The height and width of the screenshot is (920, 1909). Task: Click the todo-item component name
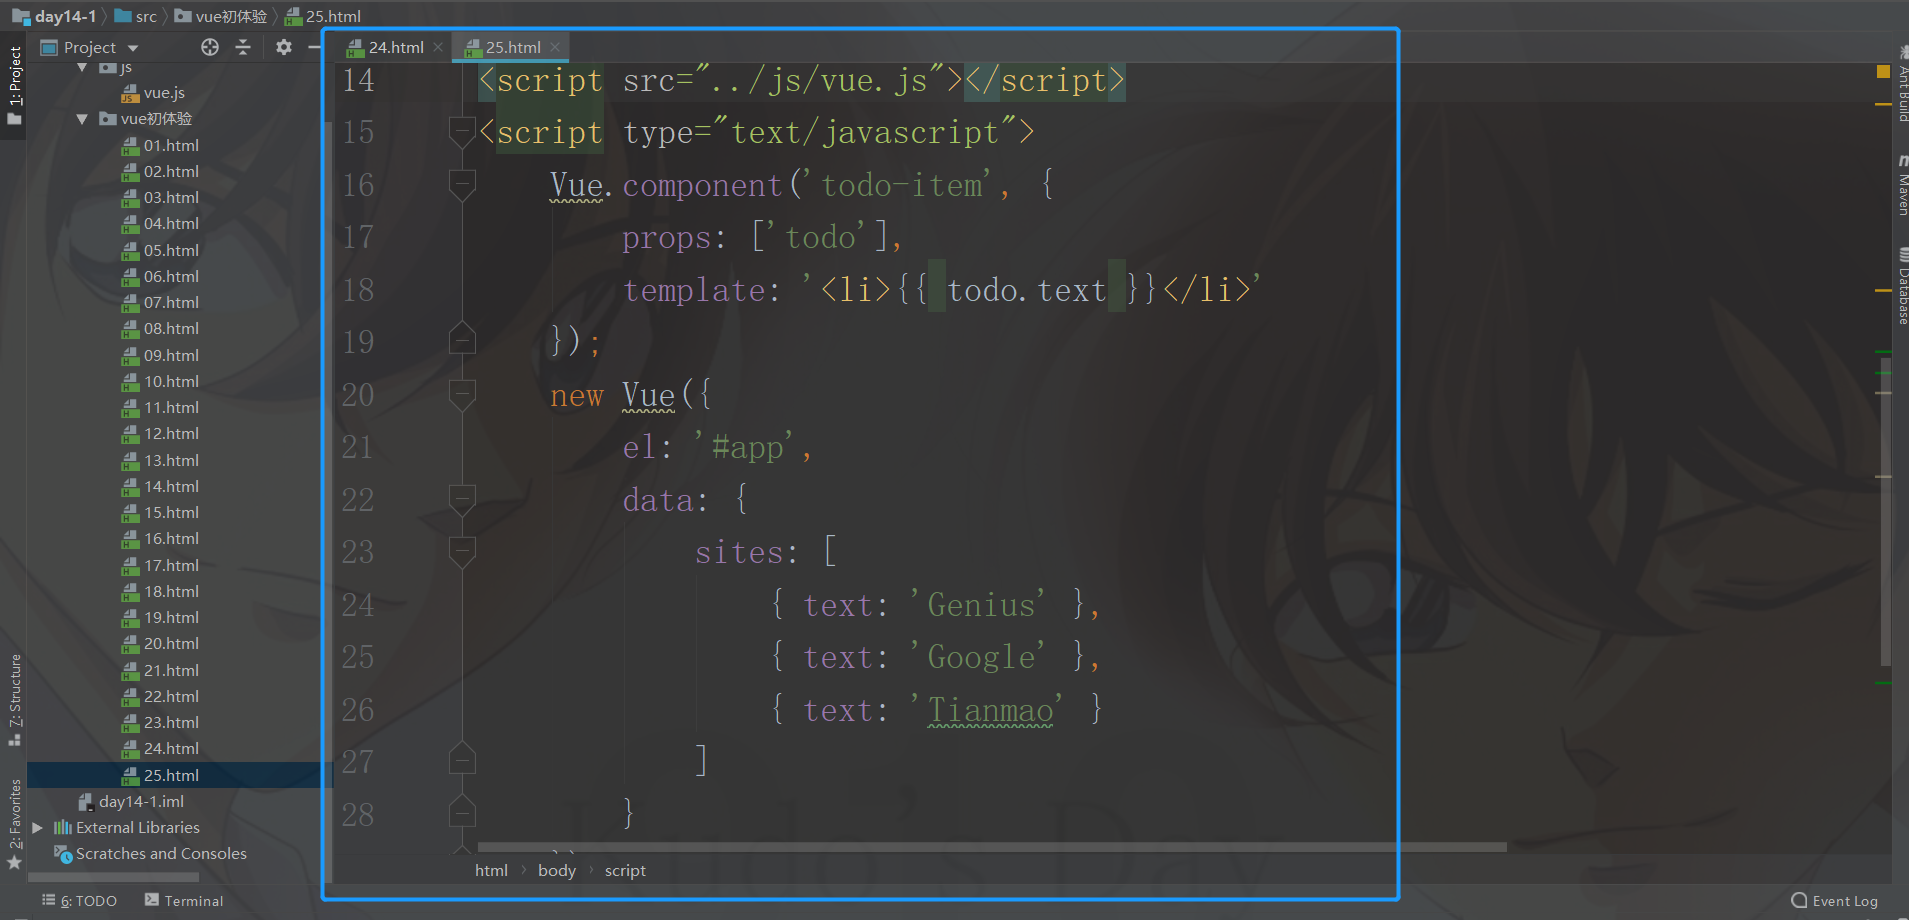point(902,185)
